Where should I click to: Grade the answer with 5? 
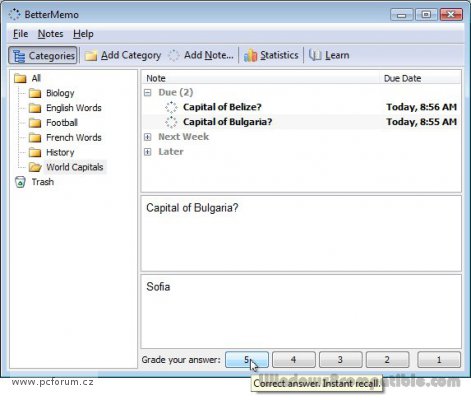[247, 360]
